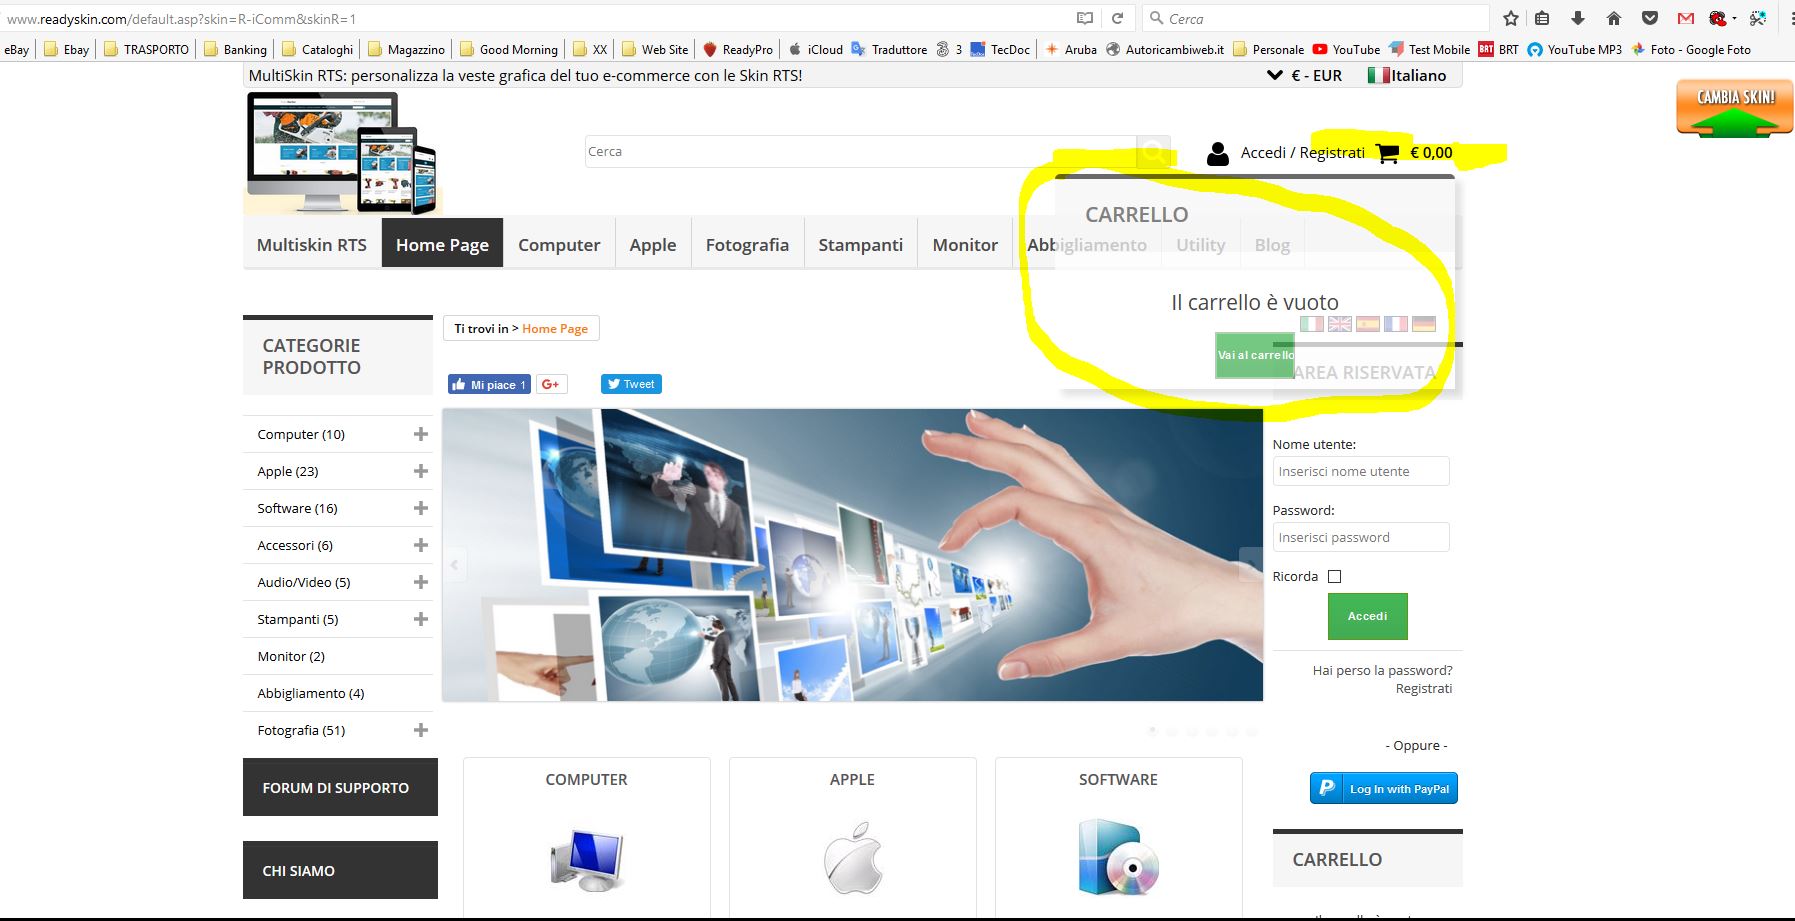Open the BRT bookmark

1498,49
